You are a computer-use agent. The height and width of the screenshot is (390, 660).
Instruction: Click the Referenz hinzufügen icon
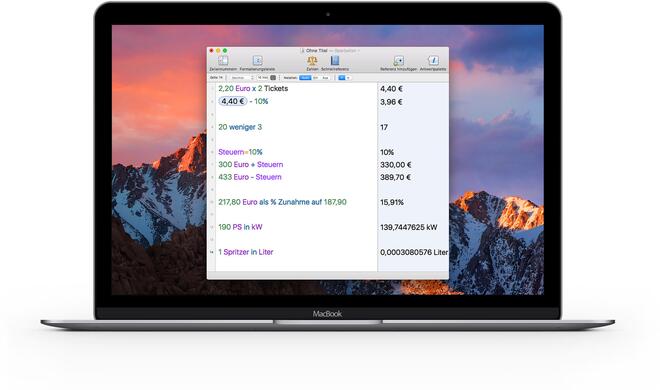click(x=398, y=61)
